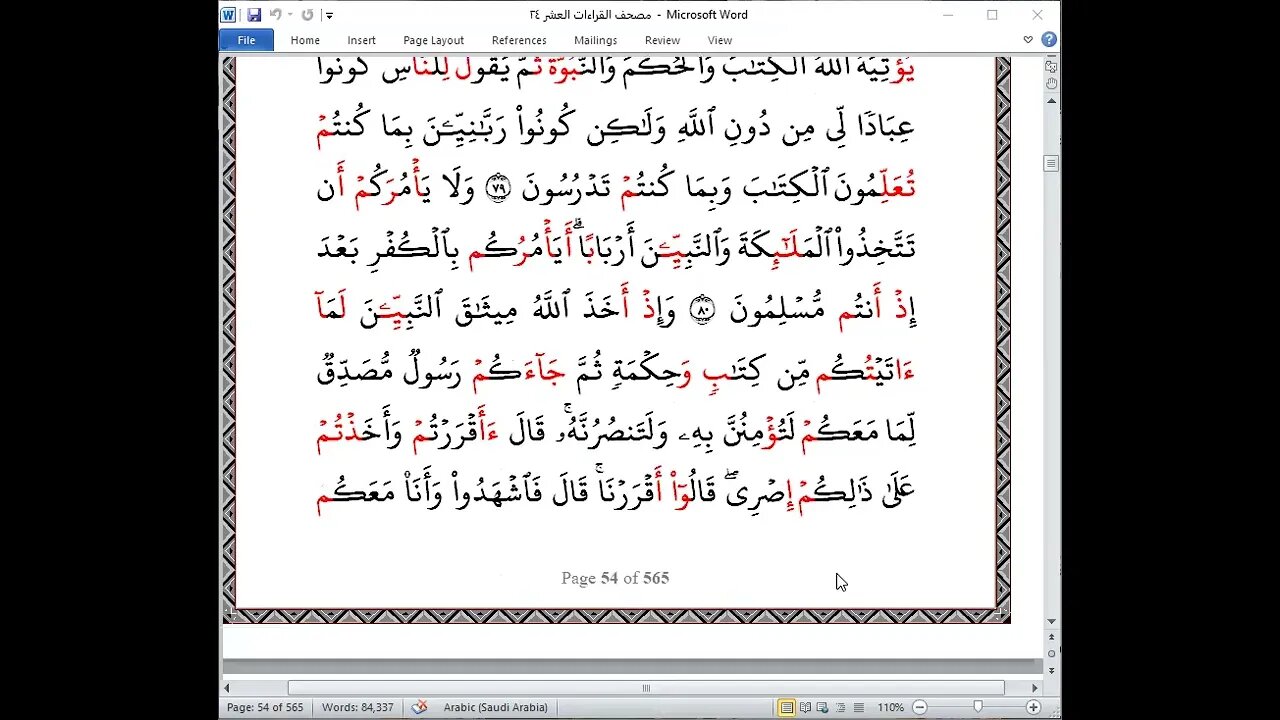The width and height of the screenshot is (1280, 720).
Task: Save the document using the floppy icon
Action: (254, 15)
